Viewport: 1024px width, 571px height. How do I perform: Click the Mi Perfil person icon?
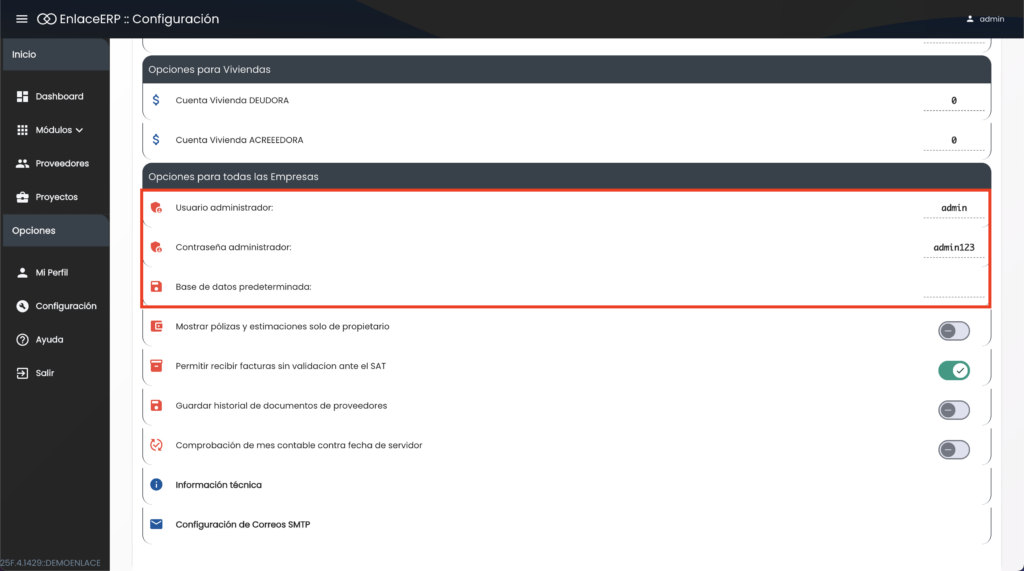(x=22, y=273)
